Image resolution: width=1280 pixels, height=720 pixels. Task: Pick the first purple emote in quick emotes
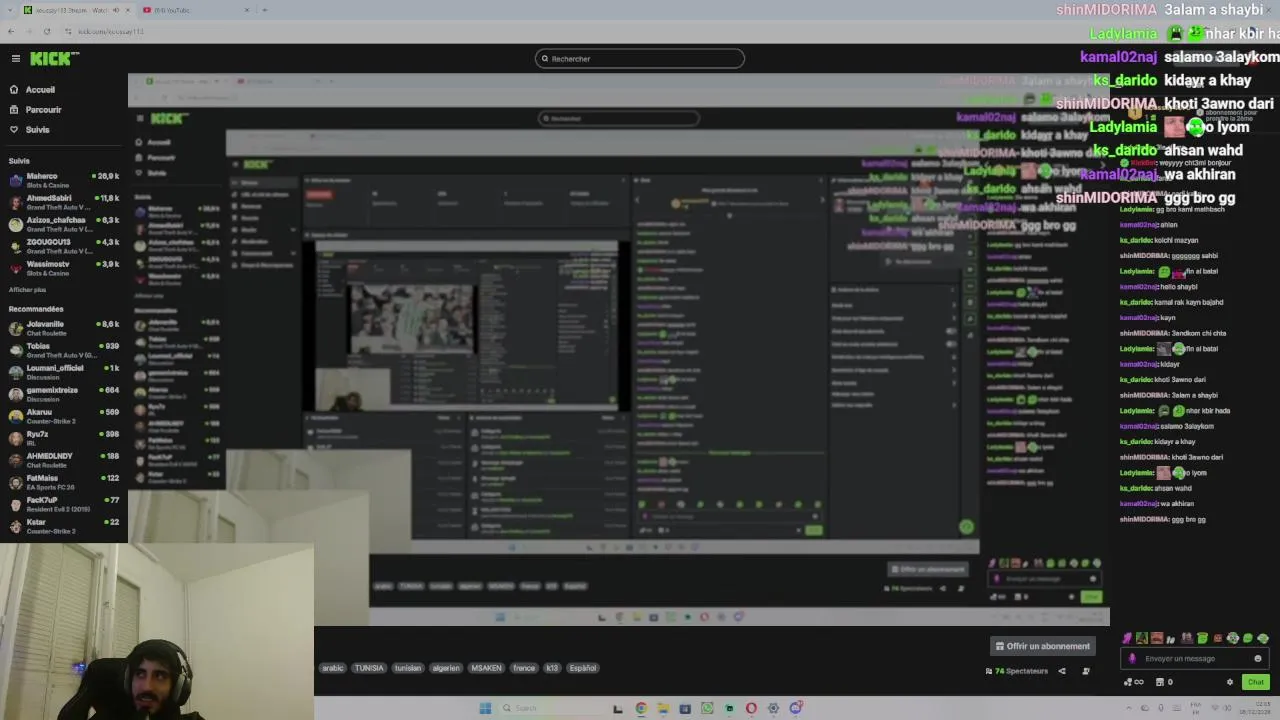pyautogui.click(x=1127, y=638)
